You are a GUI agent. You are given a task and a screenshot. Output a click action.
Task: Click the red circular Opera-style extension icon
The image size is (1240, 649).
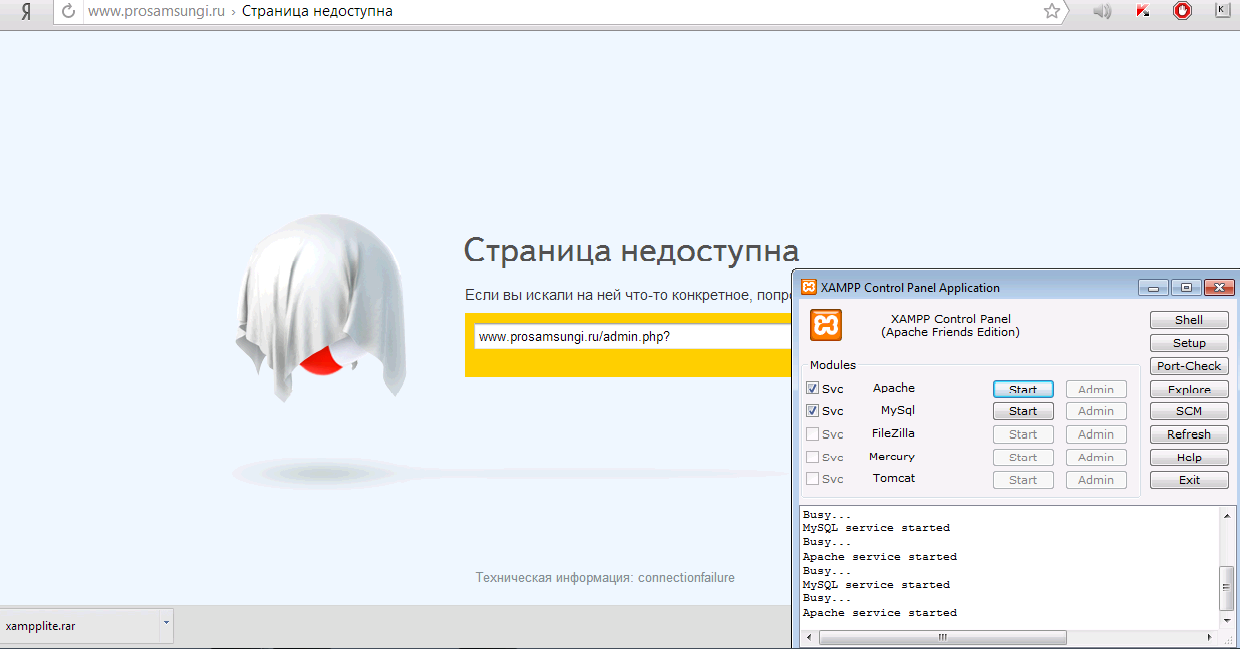pos(1182,12)
